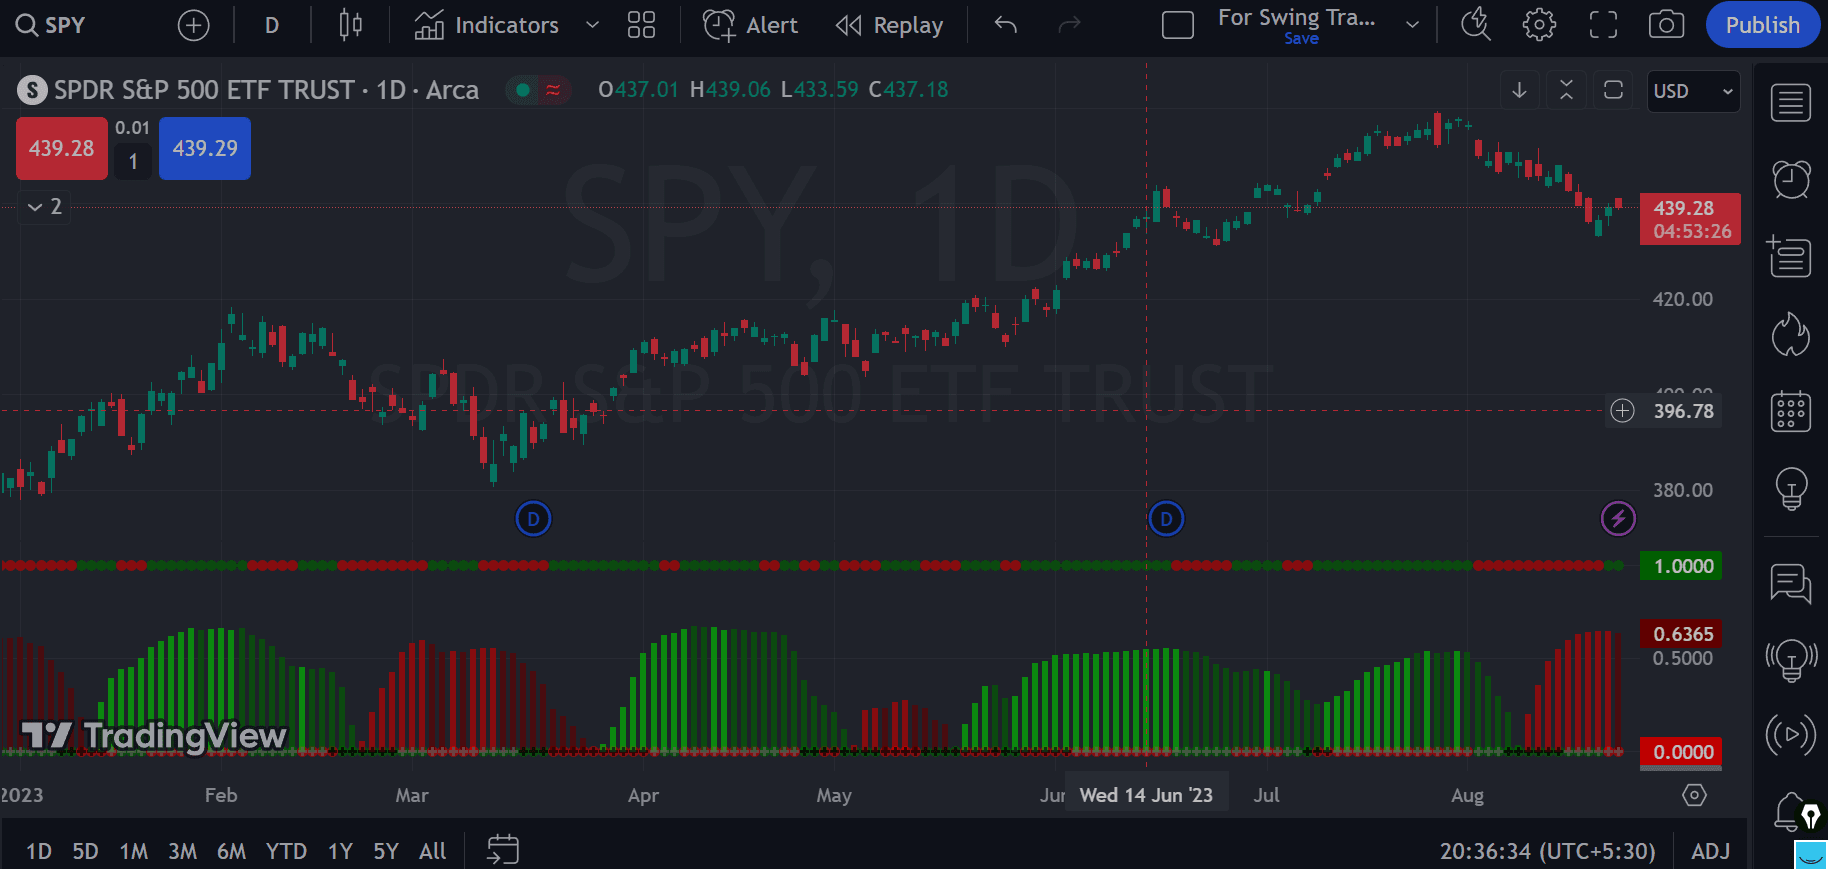Open the Watchlist panel
This screenshot has width=1828, height=869.
[x=1790, y=102]
